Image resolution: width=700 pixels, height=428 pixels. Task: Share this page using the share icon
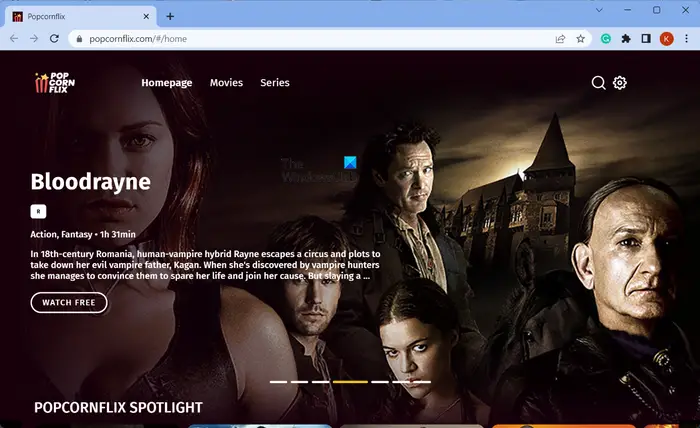pyautogui.click(x=560, y=39)
